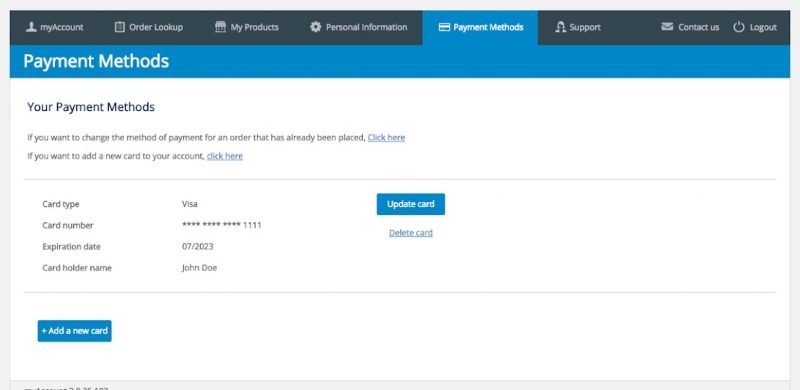800x390 pixels.
Task: Click the Logout link text
Action: [763, 27]
